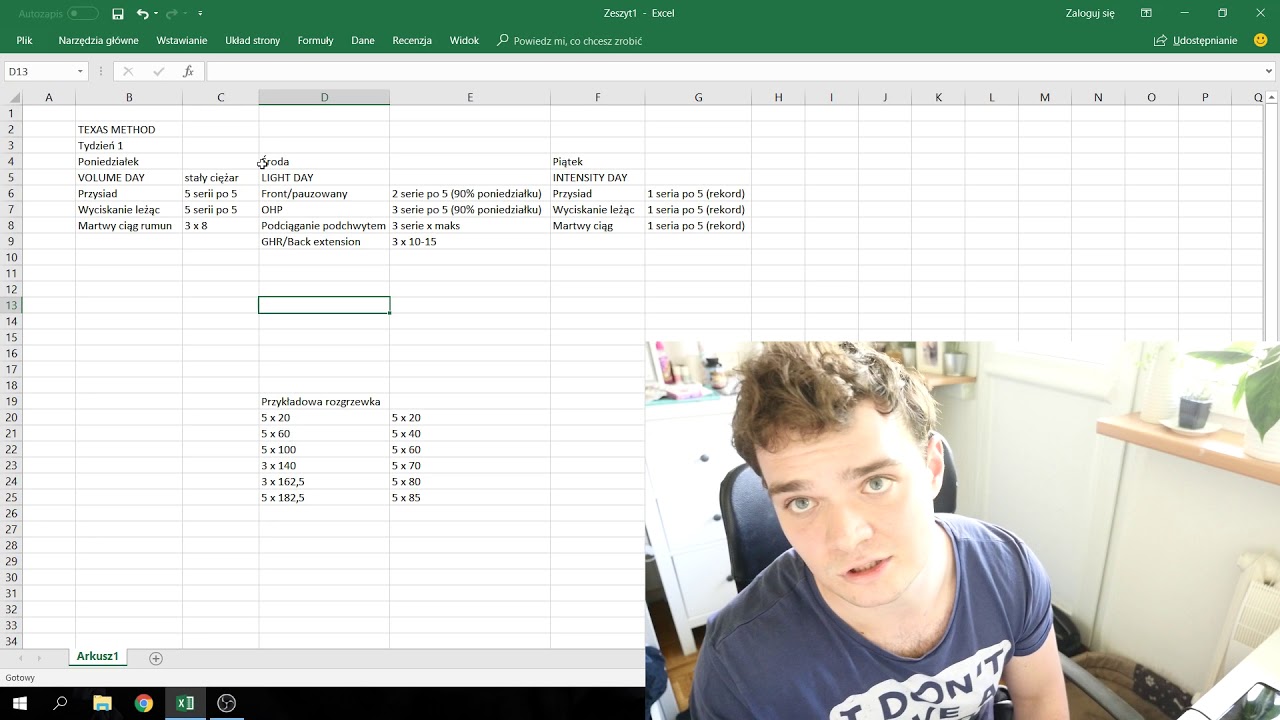The height and width of the screenshot is (720, 1280).
Task: Open Ribbon Display Options icon
Action: (1147, 14)
